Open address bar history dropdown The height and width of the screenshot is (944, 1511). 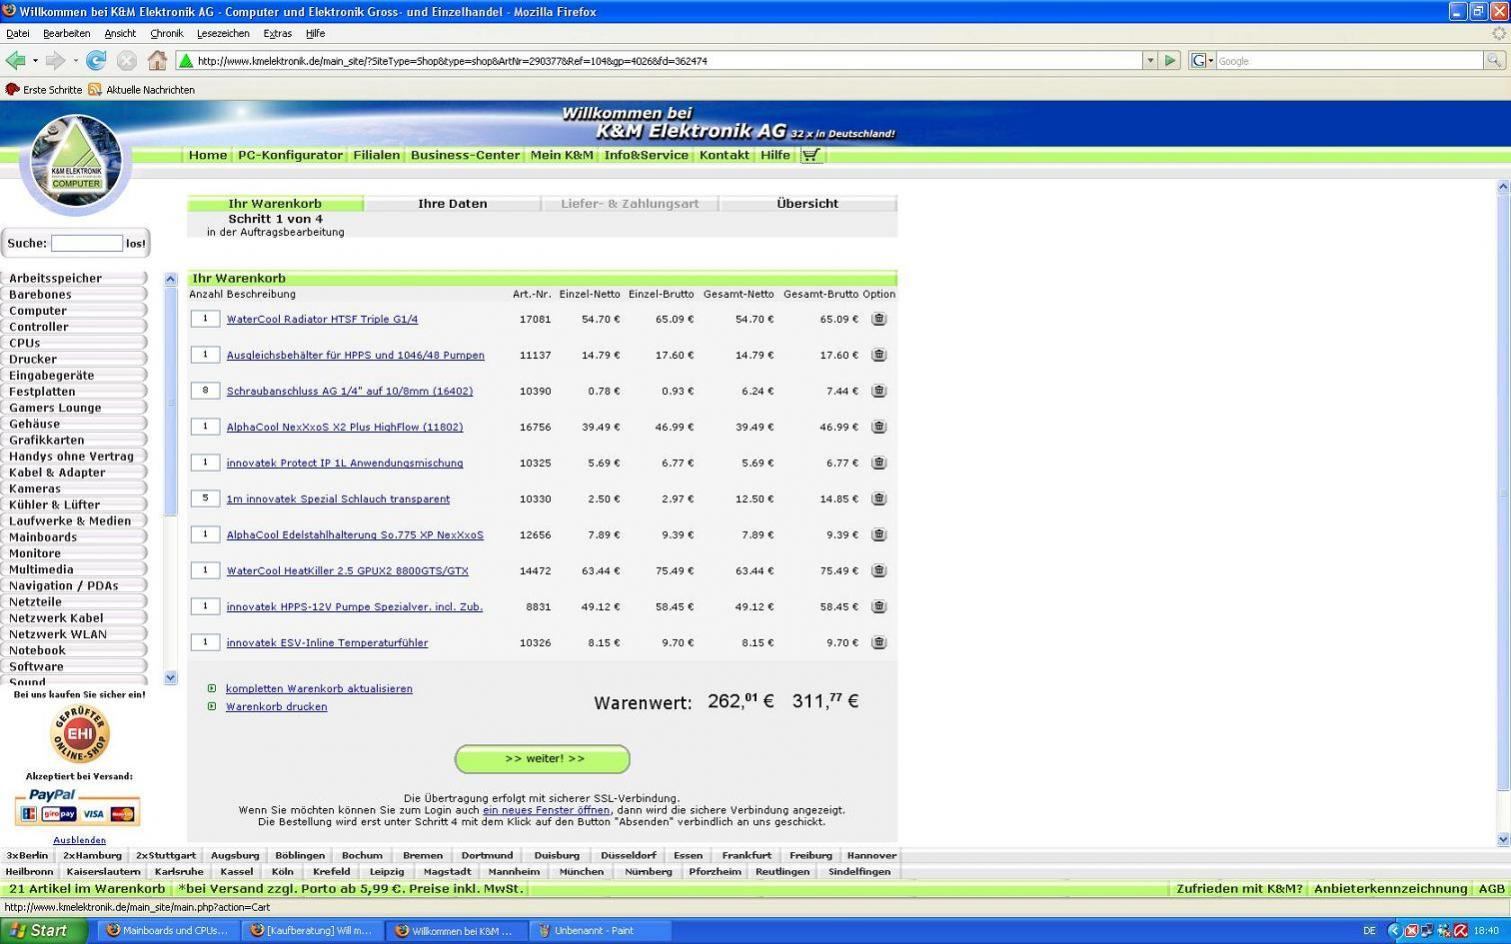(x=1150, y=61)
